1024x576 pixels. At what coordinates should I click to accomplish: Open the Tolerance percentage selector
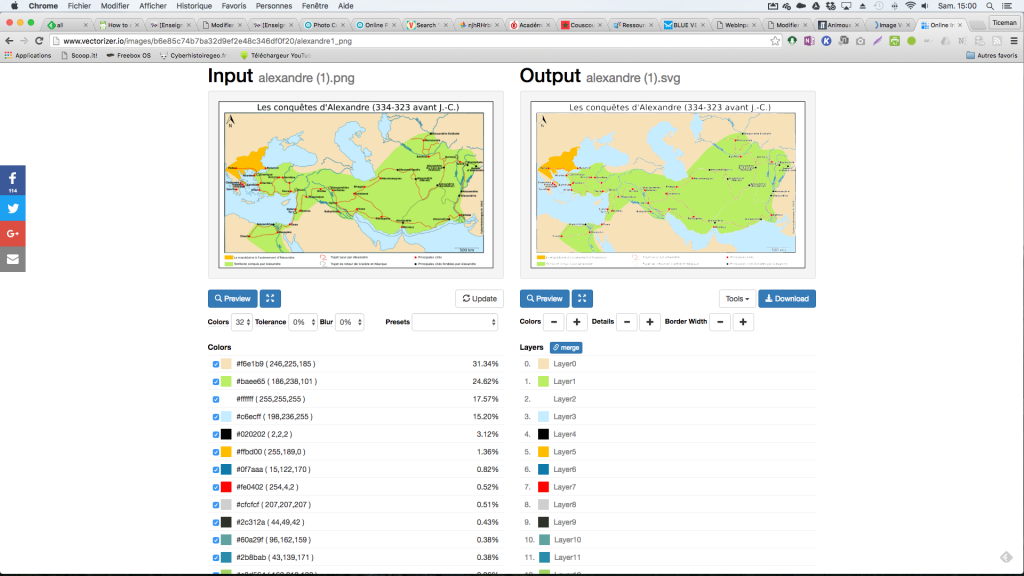tap(298, 322)
